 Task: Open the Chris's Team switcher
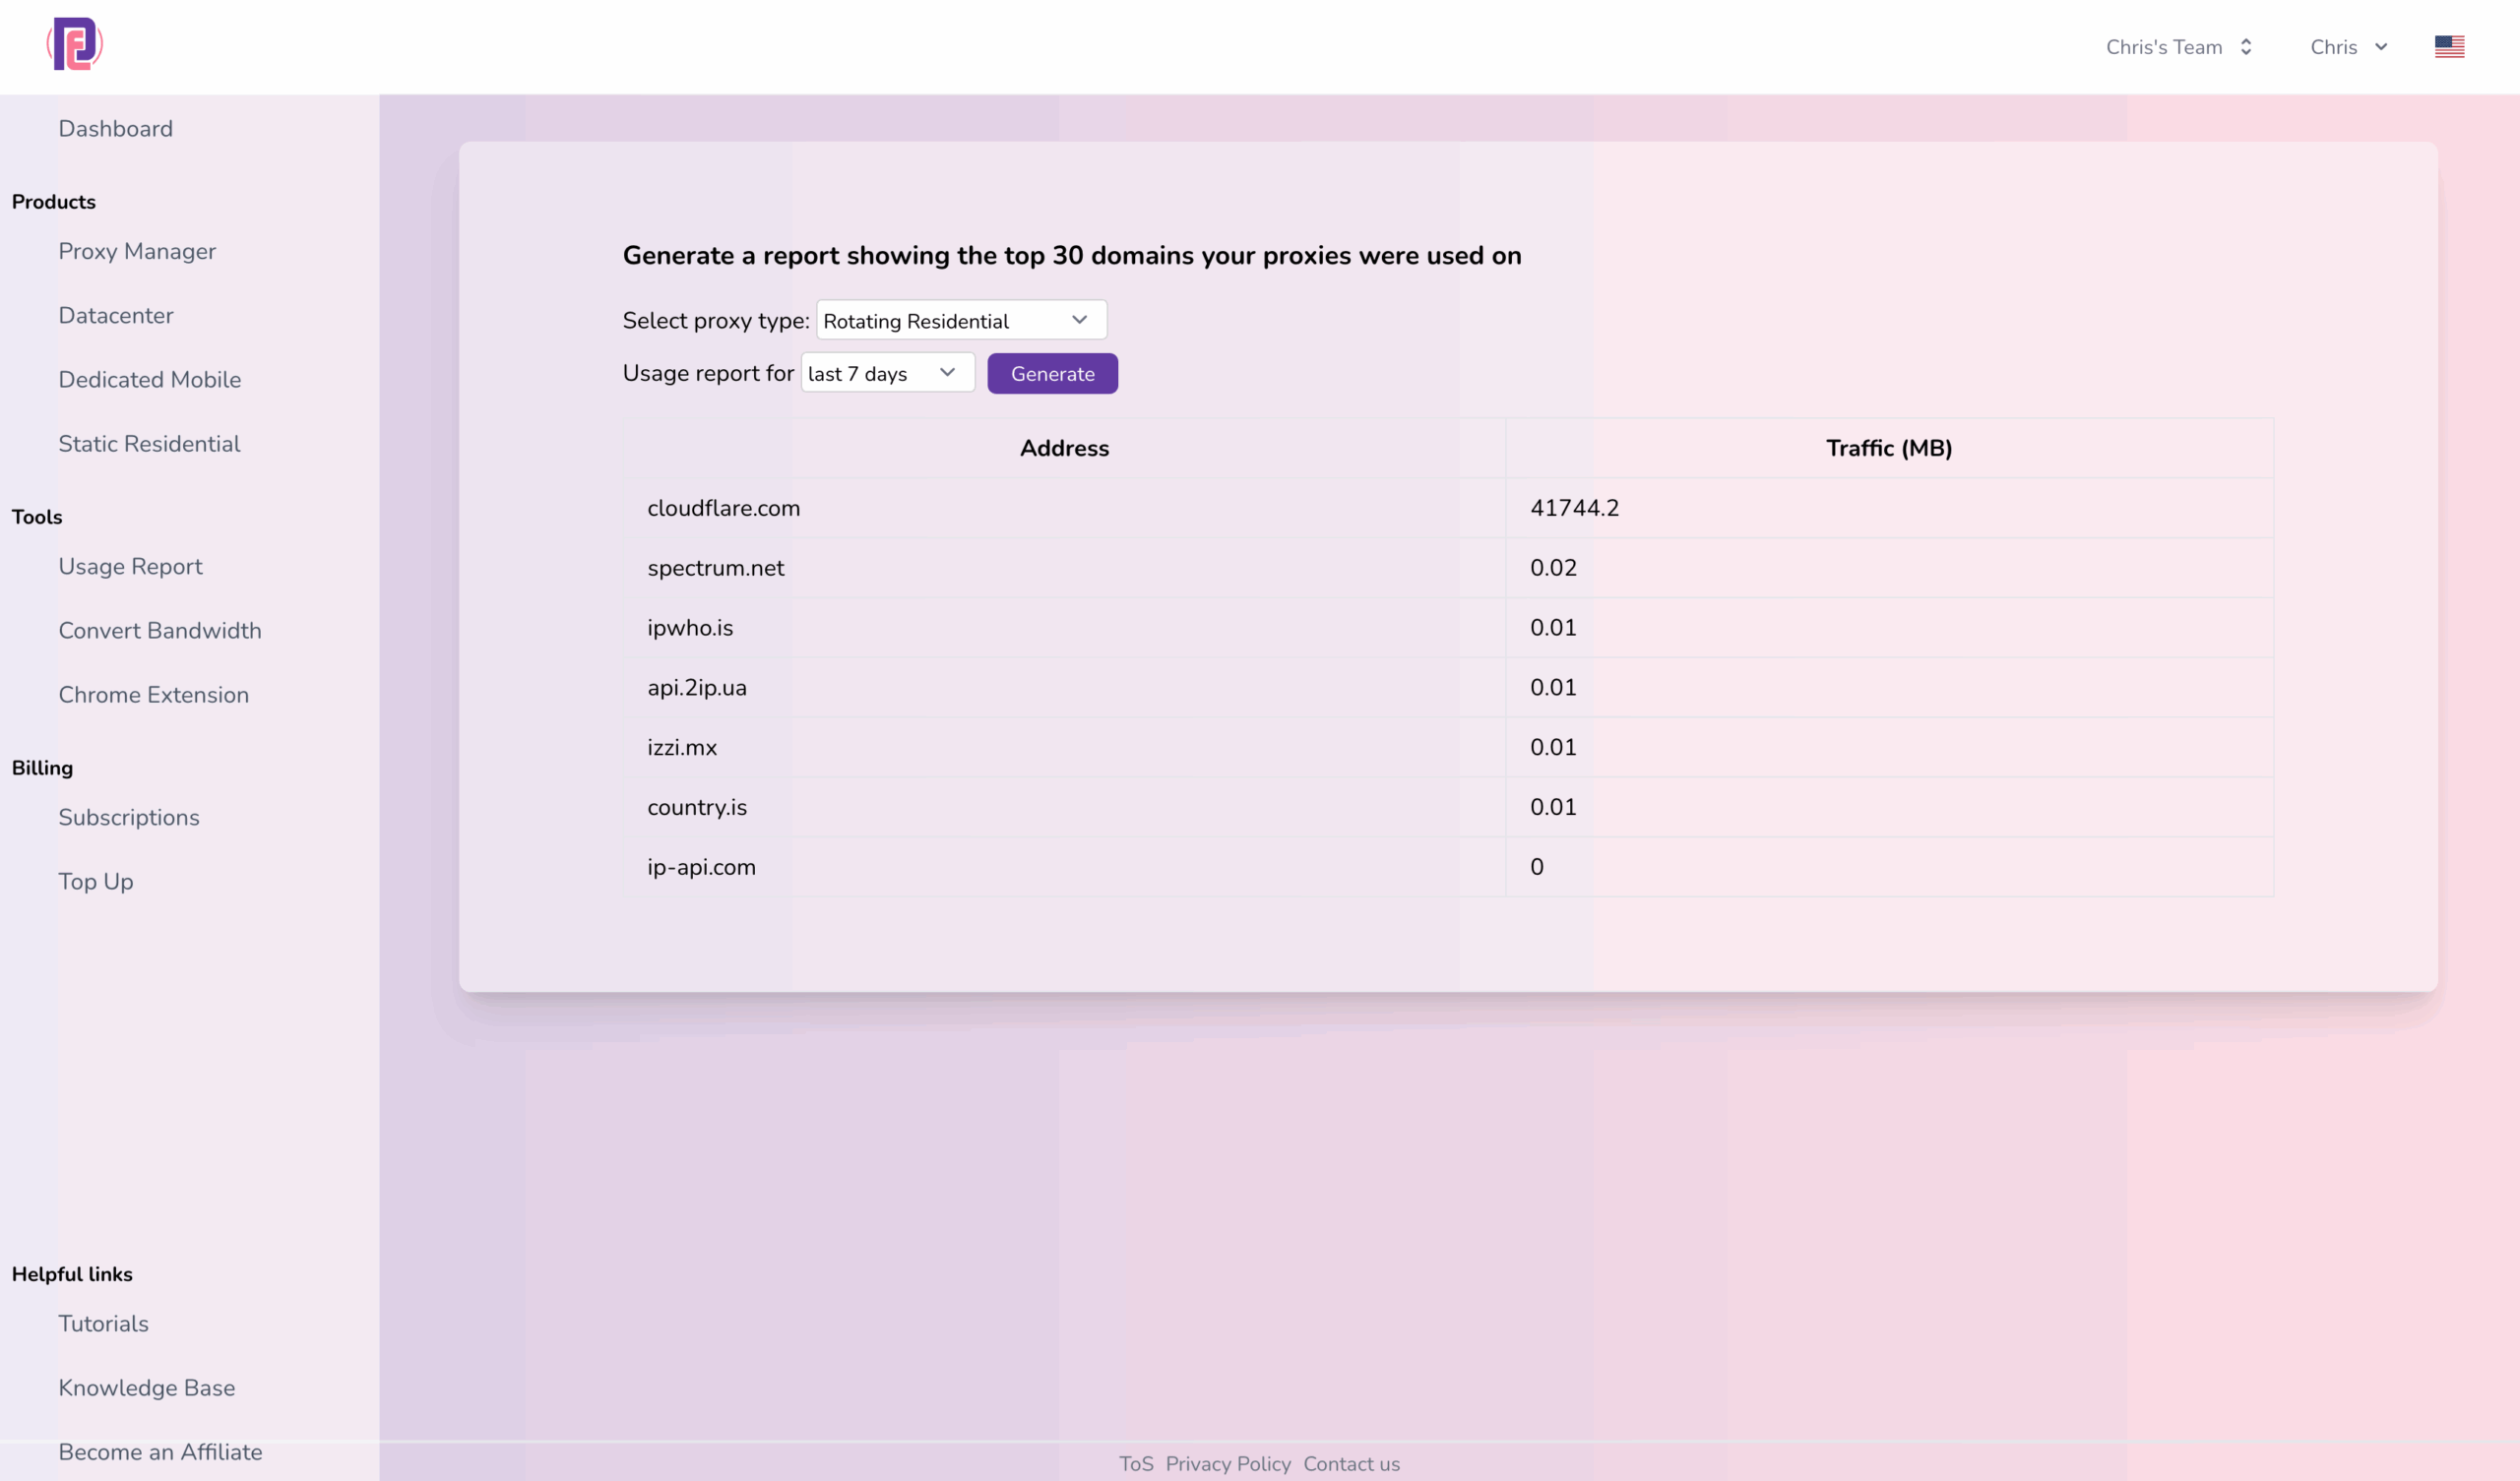click(2179, 47)
